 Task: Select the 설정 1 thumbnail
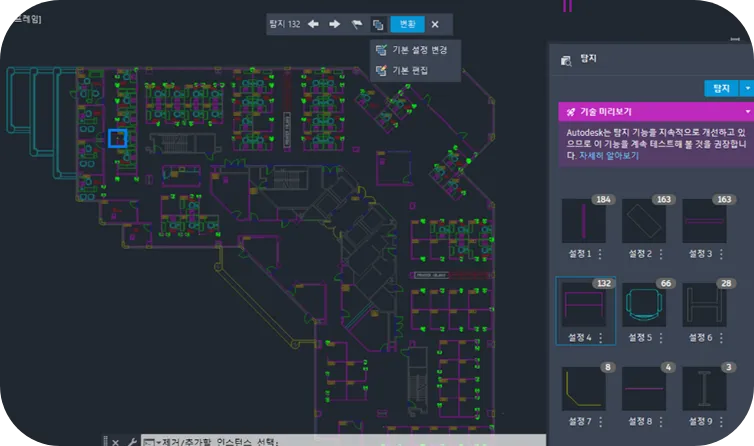(584, 221)
